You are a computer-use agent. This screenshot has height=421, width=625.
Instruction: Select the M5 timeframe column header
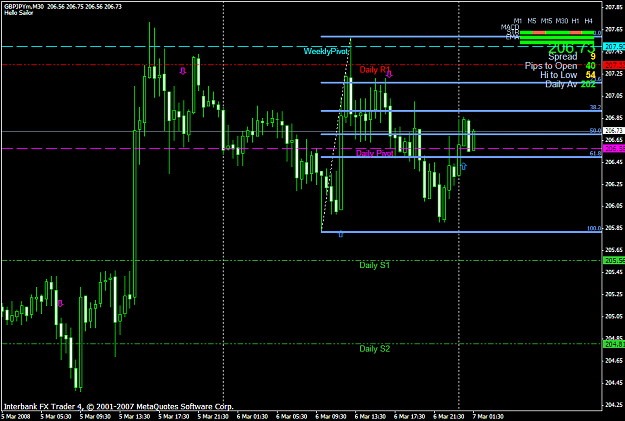click(532, 21)
